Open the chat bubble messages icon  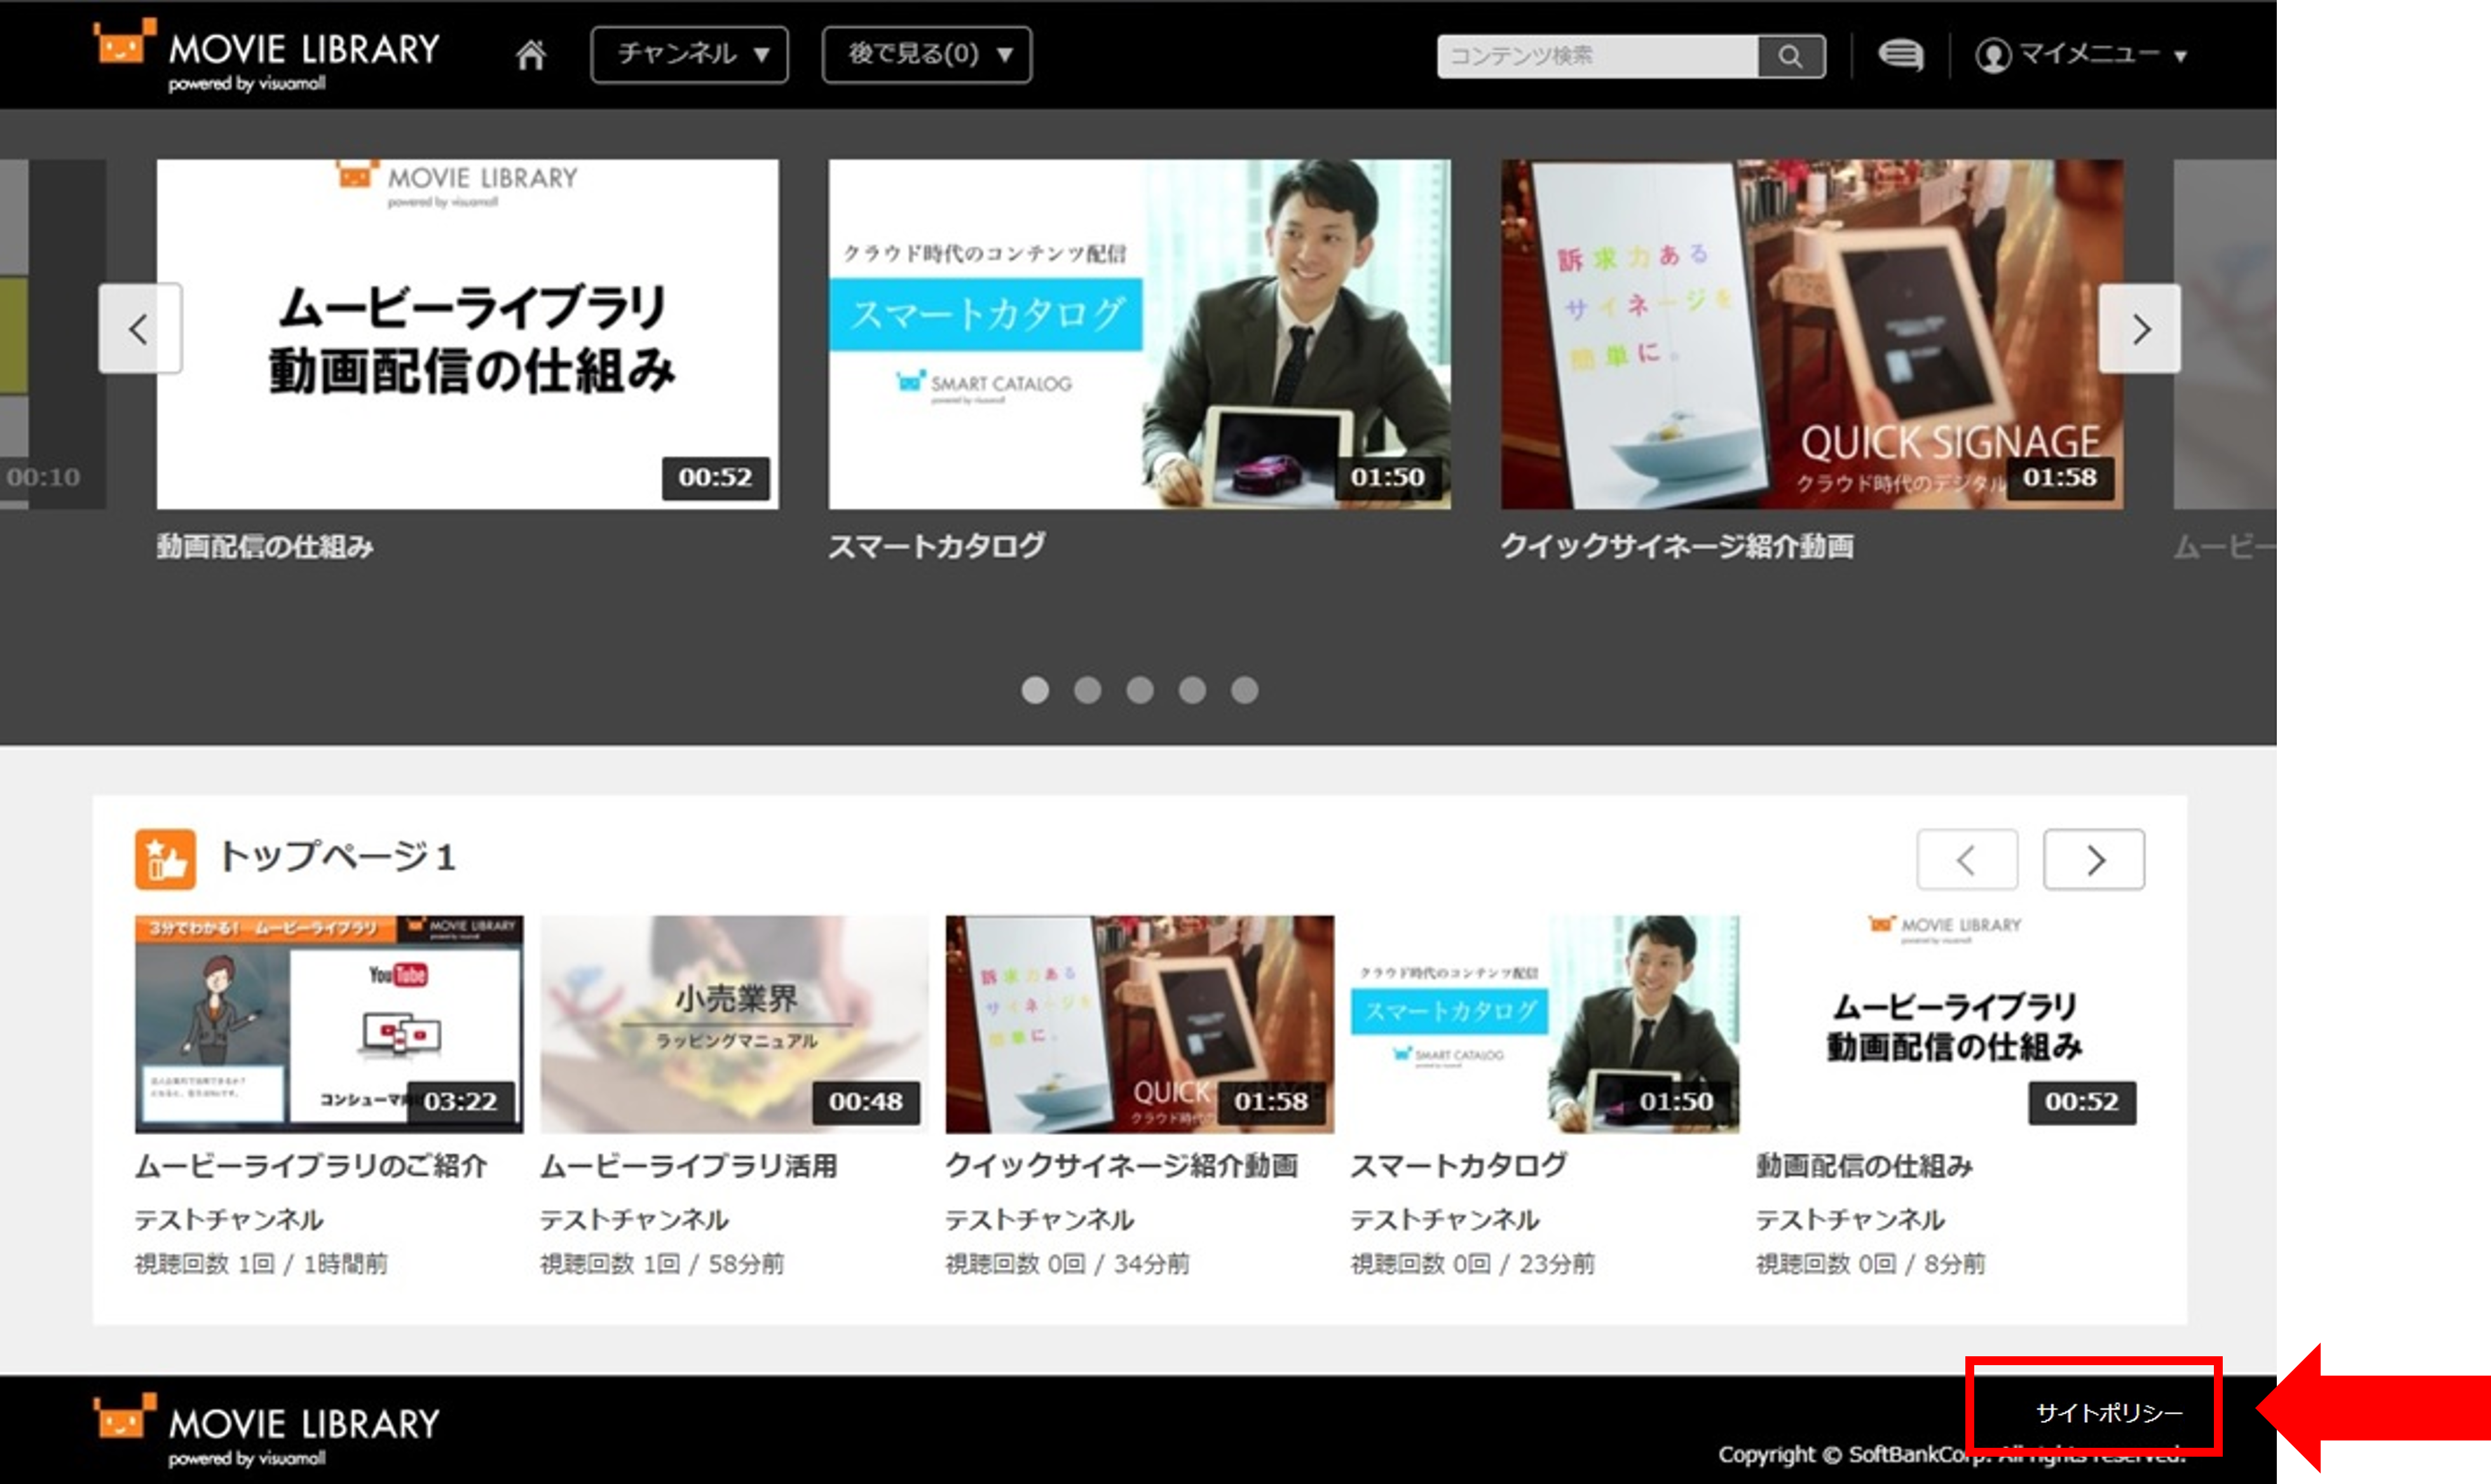click(1900, 55)
